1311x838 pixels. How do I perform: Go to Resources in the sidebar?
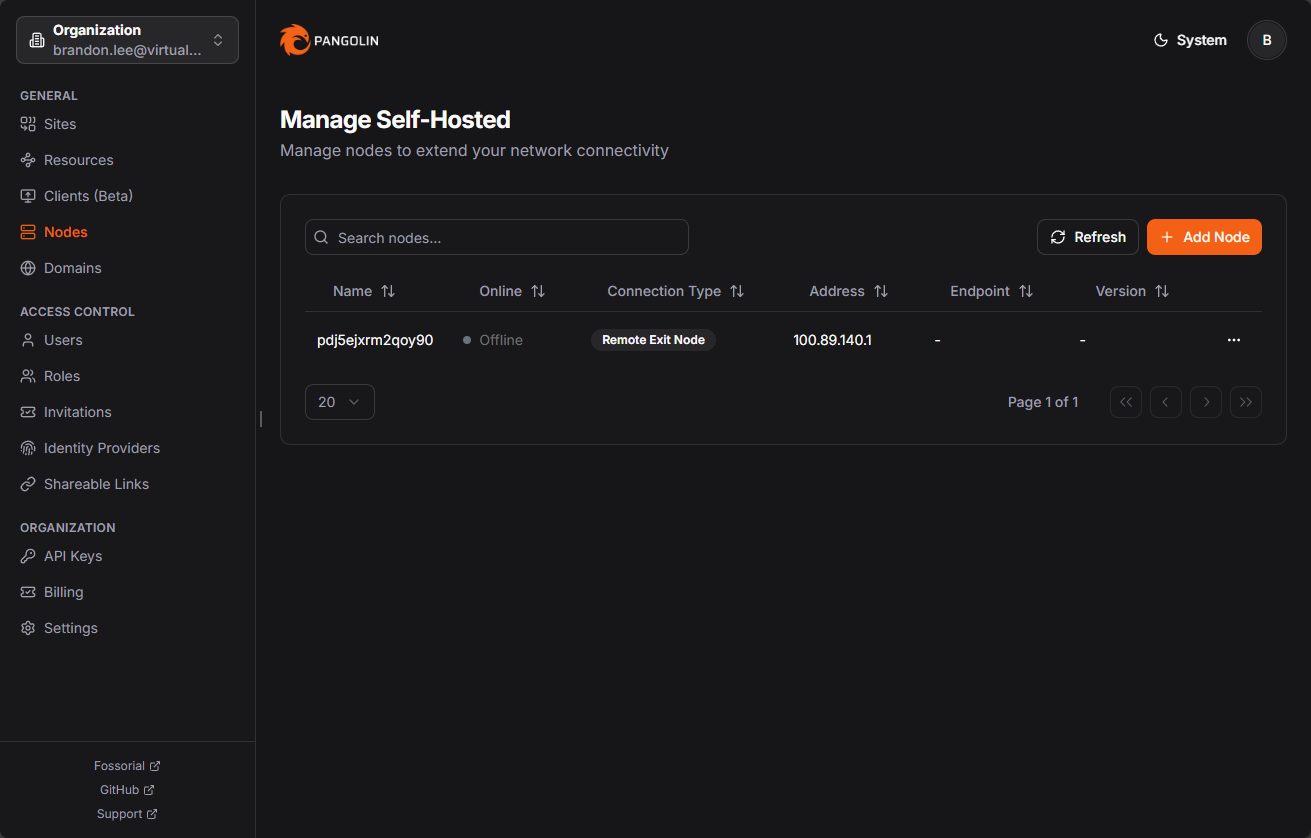click(x=67, y=160)
